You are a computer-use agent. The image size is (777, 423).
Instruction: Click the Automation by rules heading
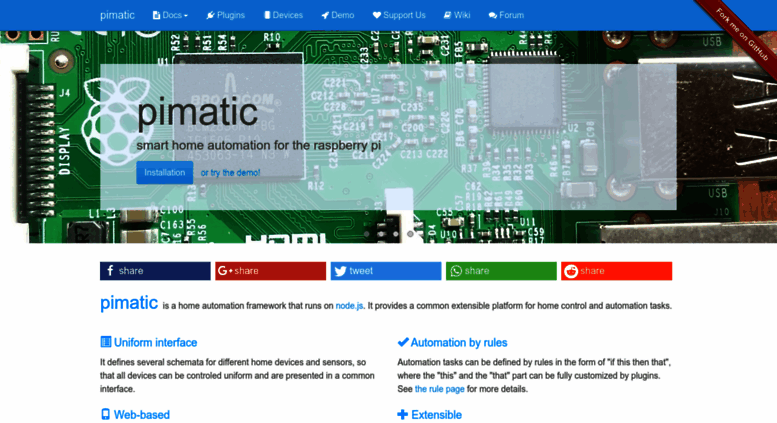tap(459, 342)
